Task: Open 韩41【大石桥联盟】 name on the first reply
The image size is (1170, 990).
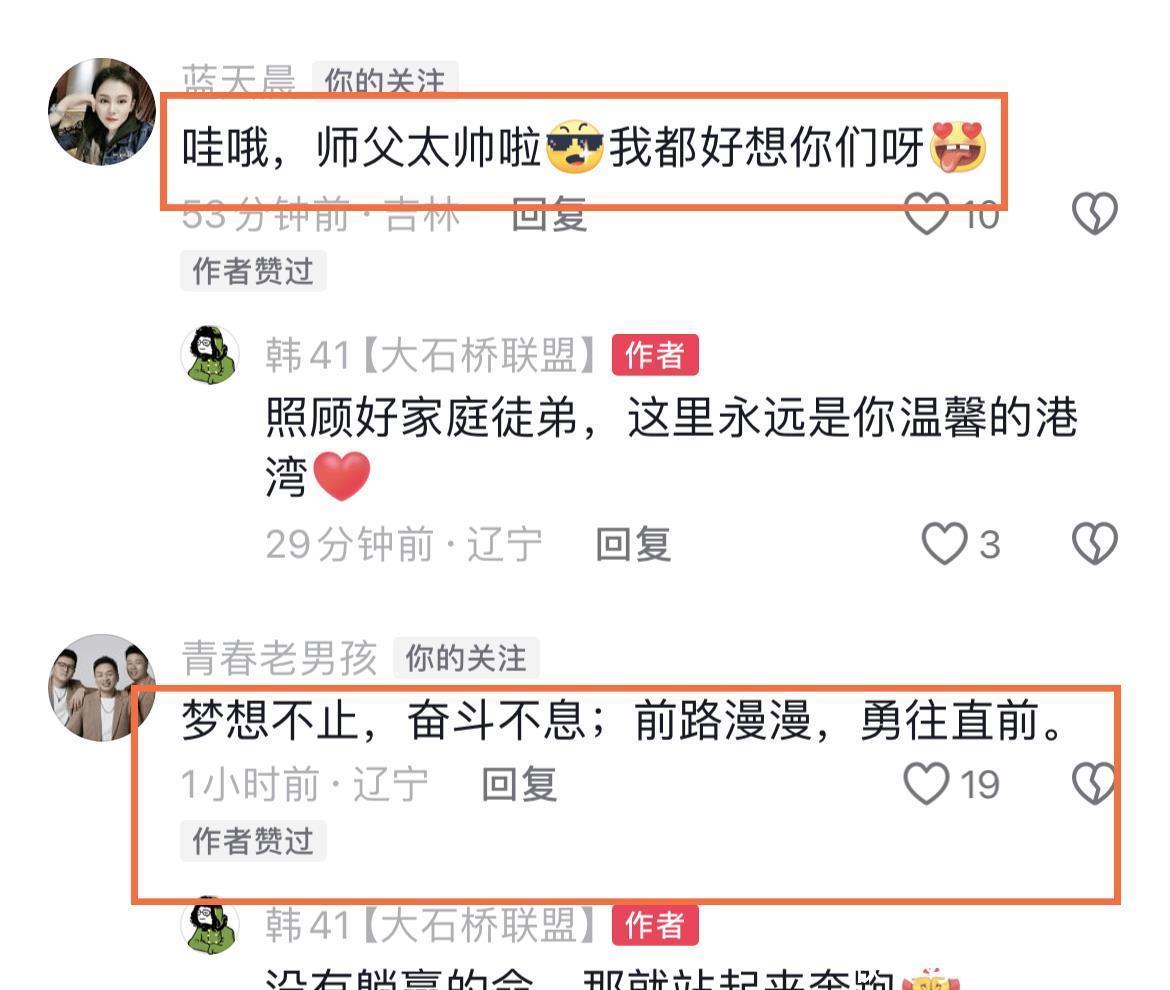Action: (x=431, y=355)
